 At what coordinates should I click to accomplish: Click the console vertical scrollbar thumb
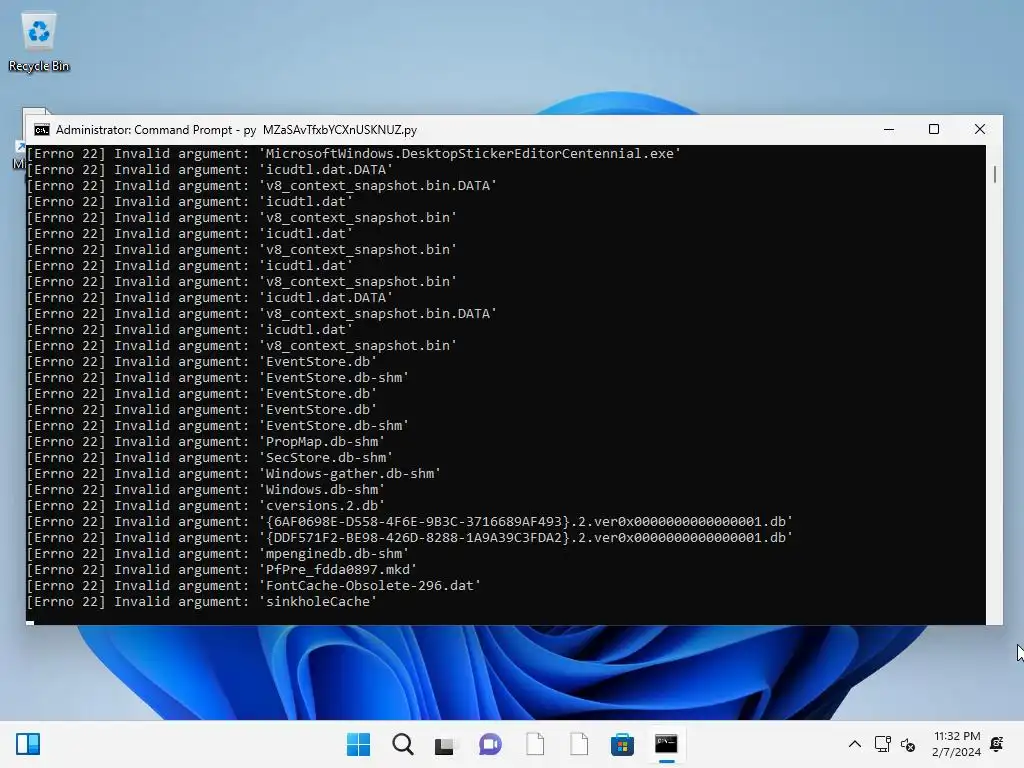pos(995,174)
